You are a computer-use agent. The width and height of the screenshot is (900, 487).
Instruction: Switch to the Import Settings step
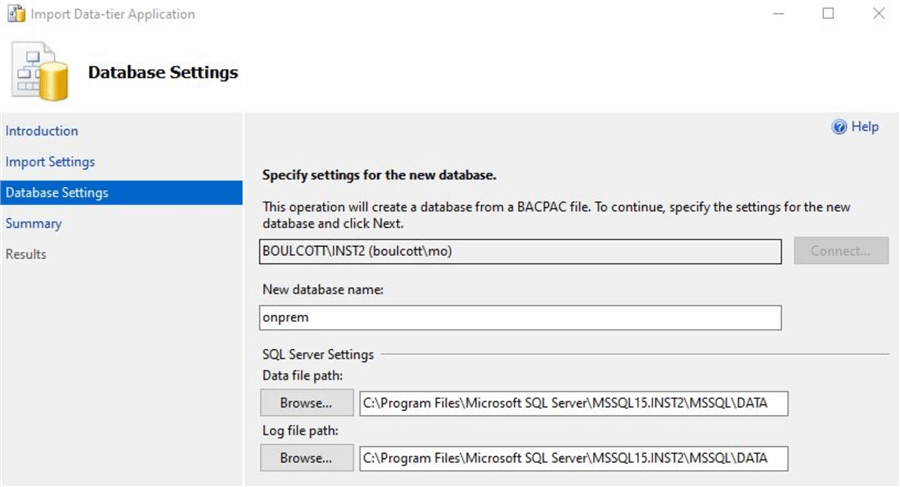click(x=50, y=162)
